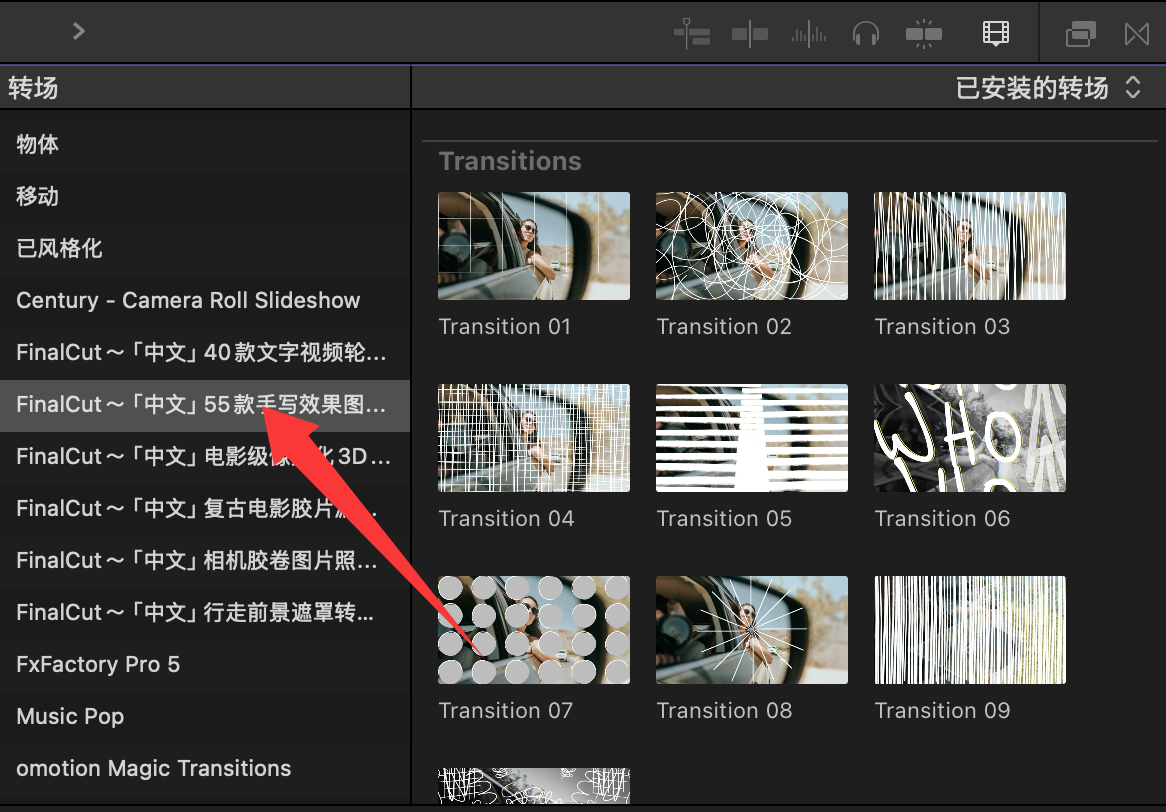The image size is (1166, 812).
Task: Select FxFactory Pro 5 category
Action: [x=98, y=664]
